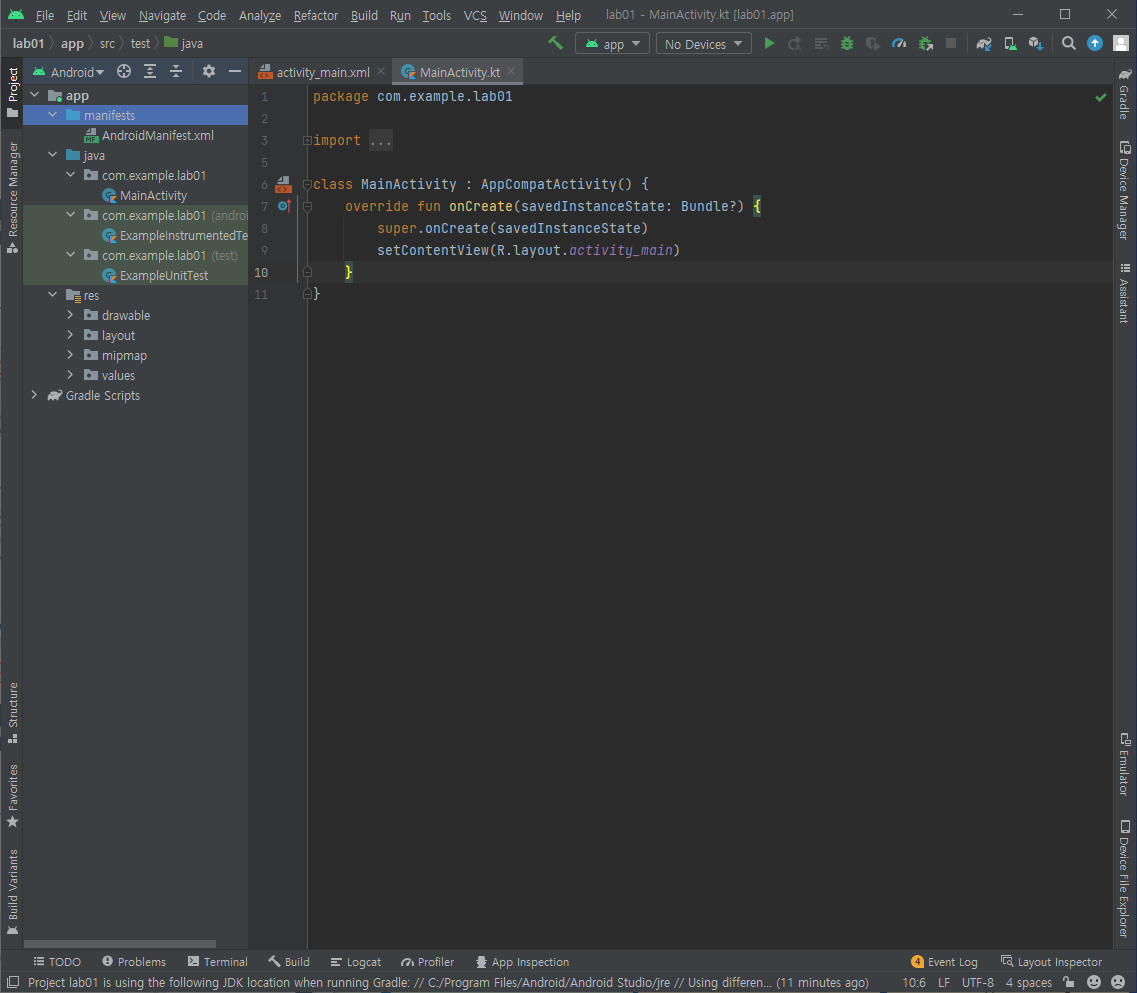Toggle the tool window quick-access icon in status bar

pos(13,982)
